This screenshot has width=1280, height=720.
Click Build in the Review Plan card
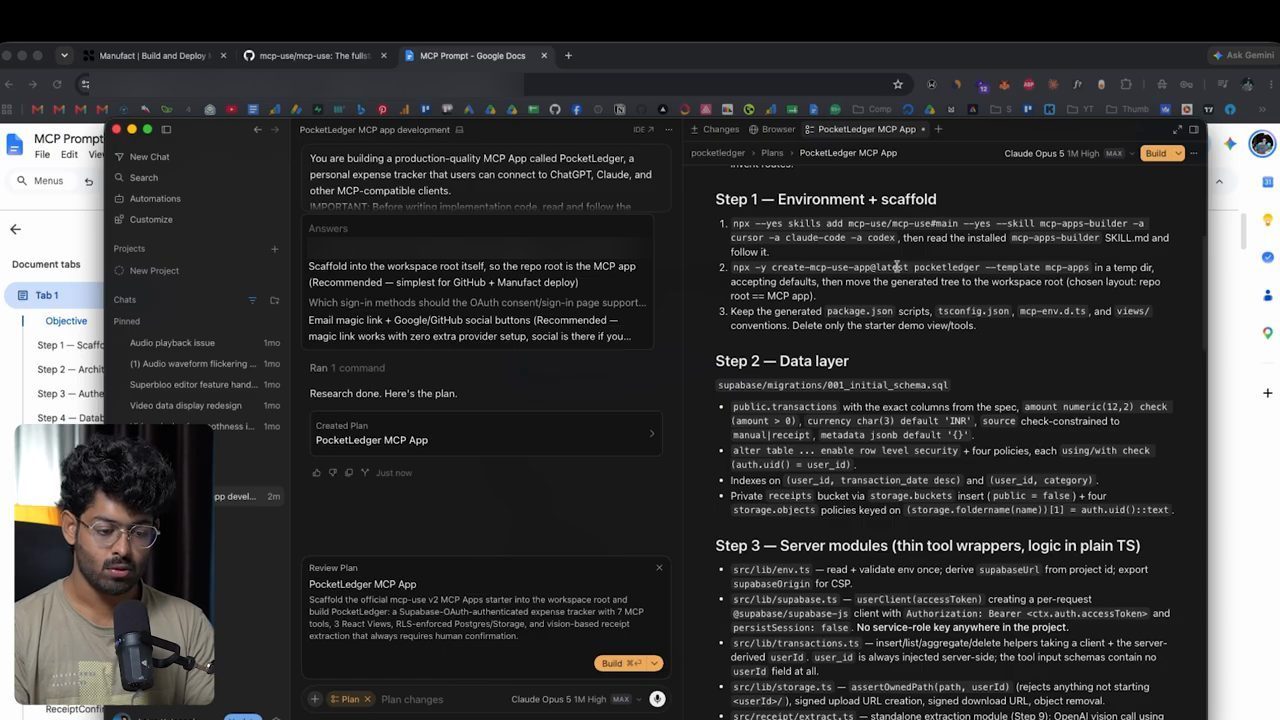(620, 663)
